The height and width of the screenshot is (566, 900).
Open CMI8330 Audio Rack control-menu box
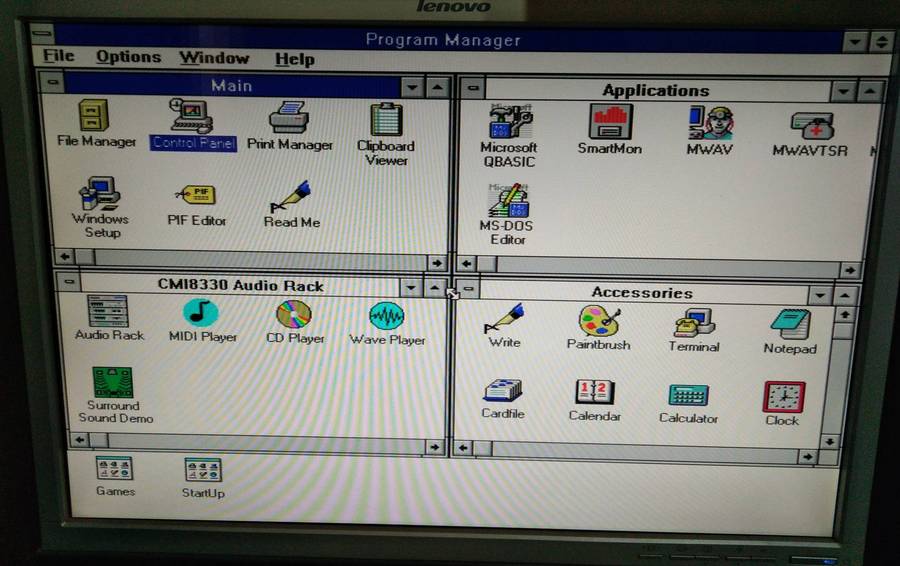[x=69, y=281]
